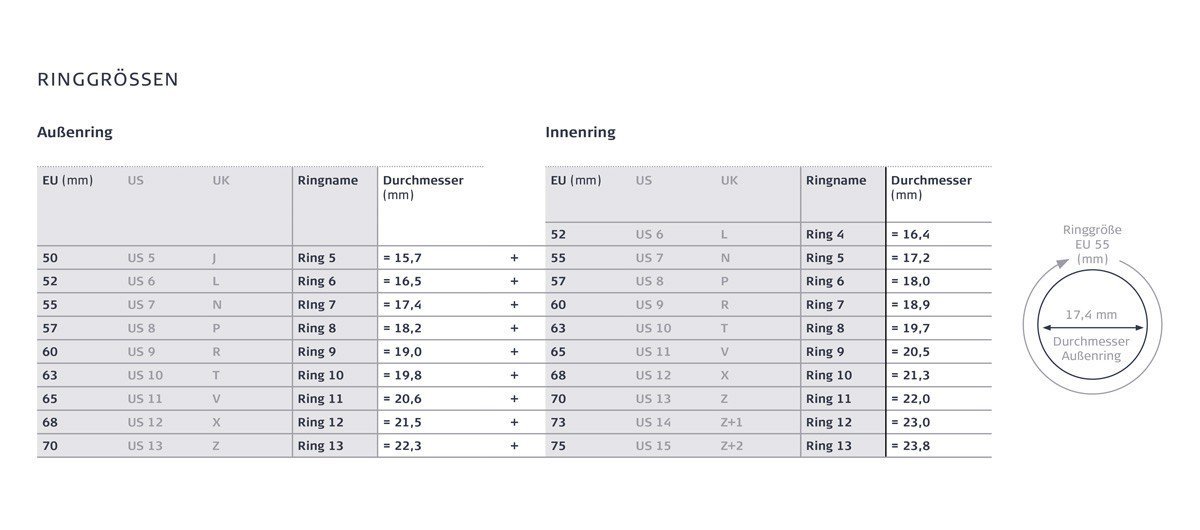Select the Z+1 UK size cell

(732, 422)
